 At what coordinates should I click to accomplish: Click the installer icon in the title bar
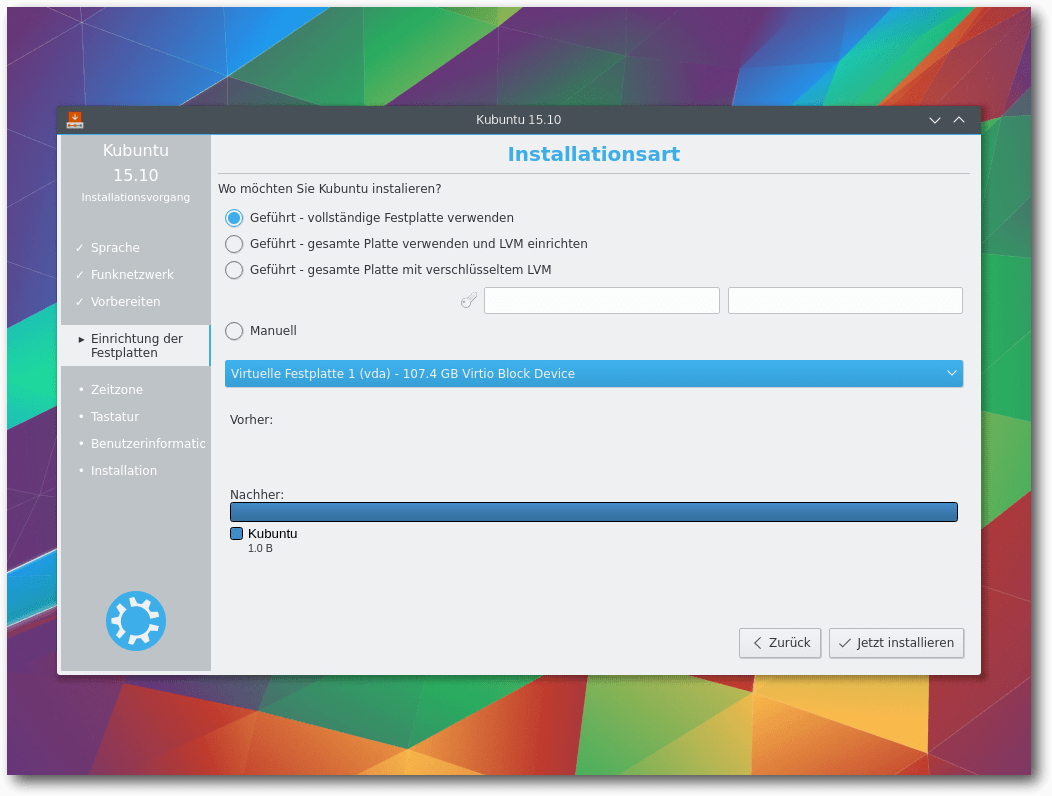74,120
